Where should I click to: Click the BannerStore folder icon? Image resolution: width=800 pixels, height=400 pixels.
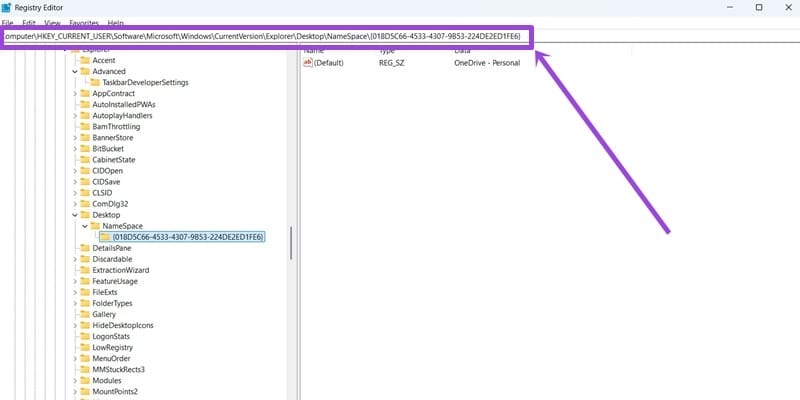pyautogui.click(x=85, y=138)
